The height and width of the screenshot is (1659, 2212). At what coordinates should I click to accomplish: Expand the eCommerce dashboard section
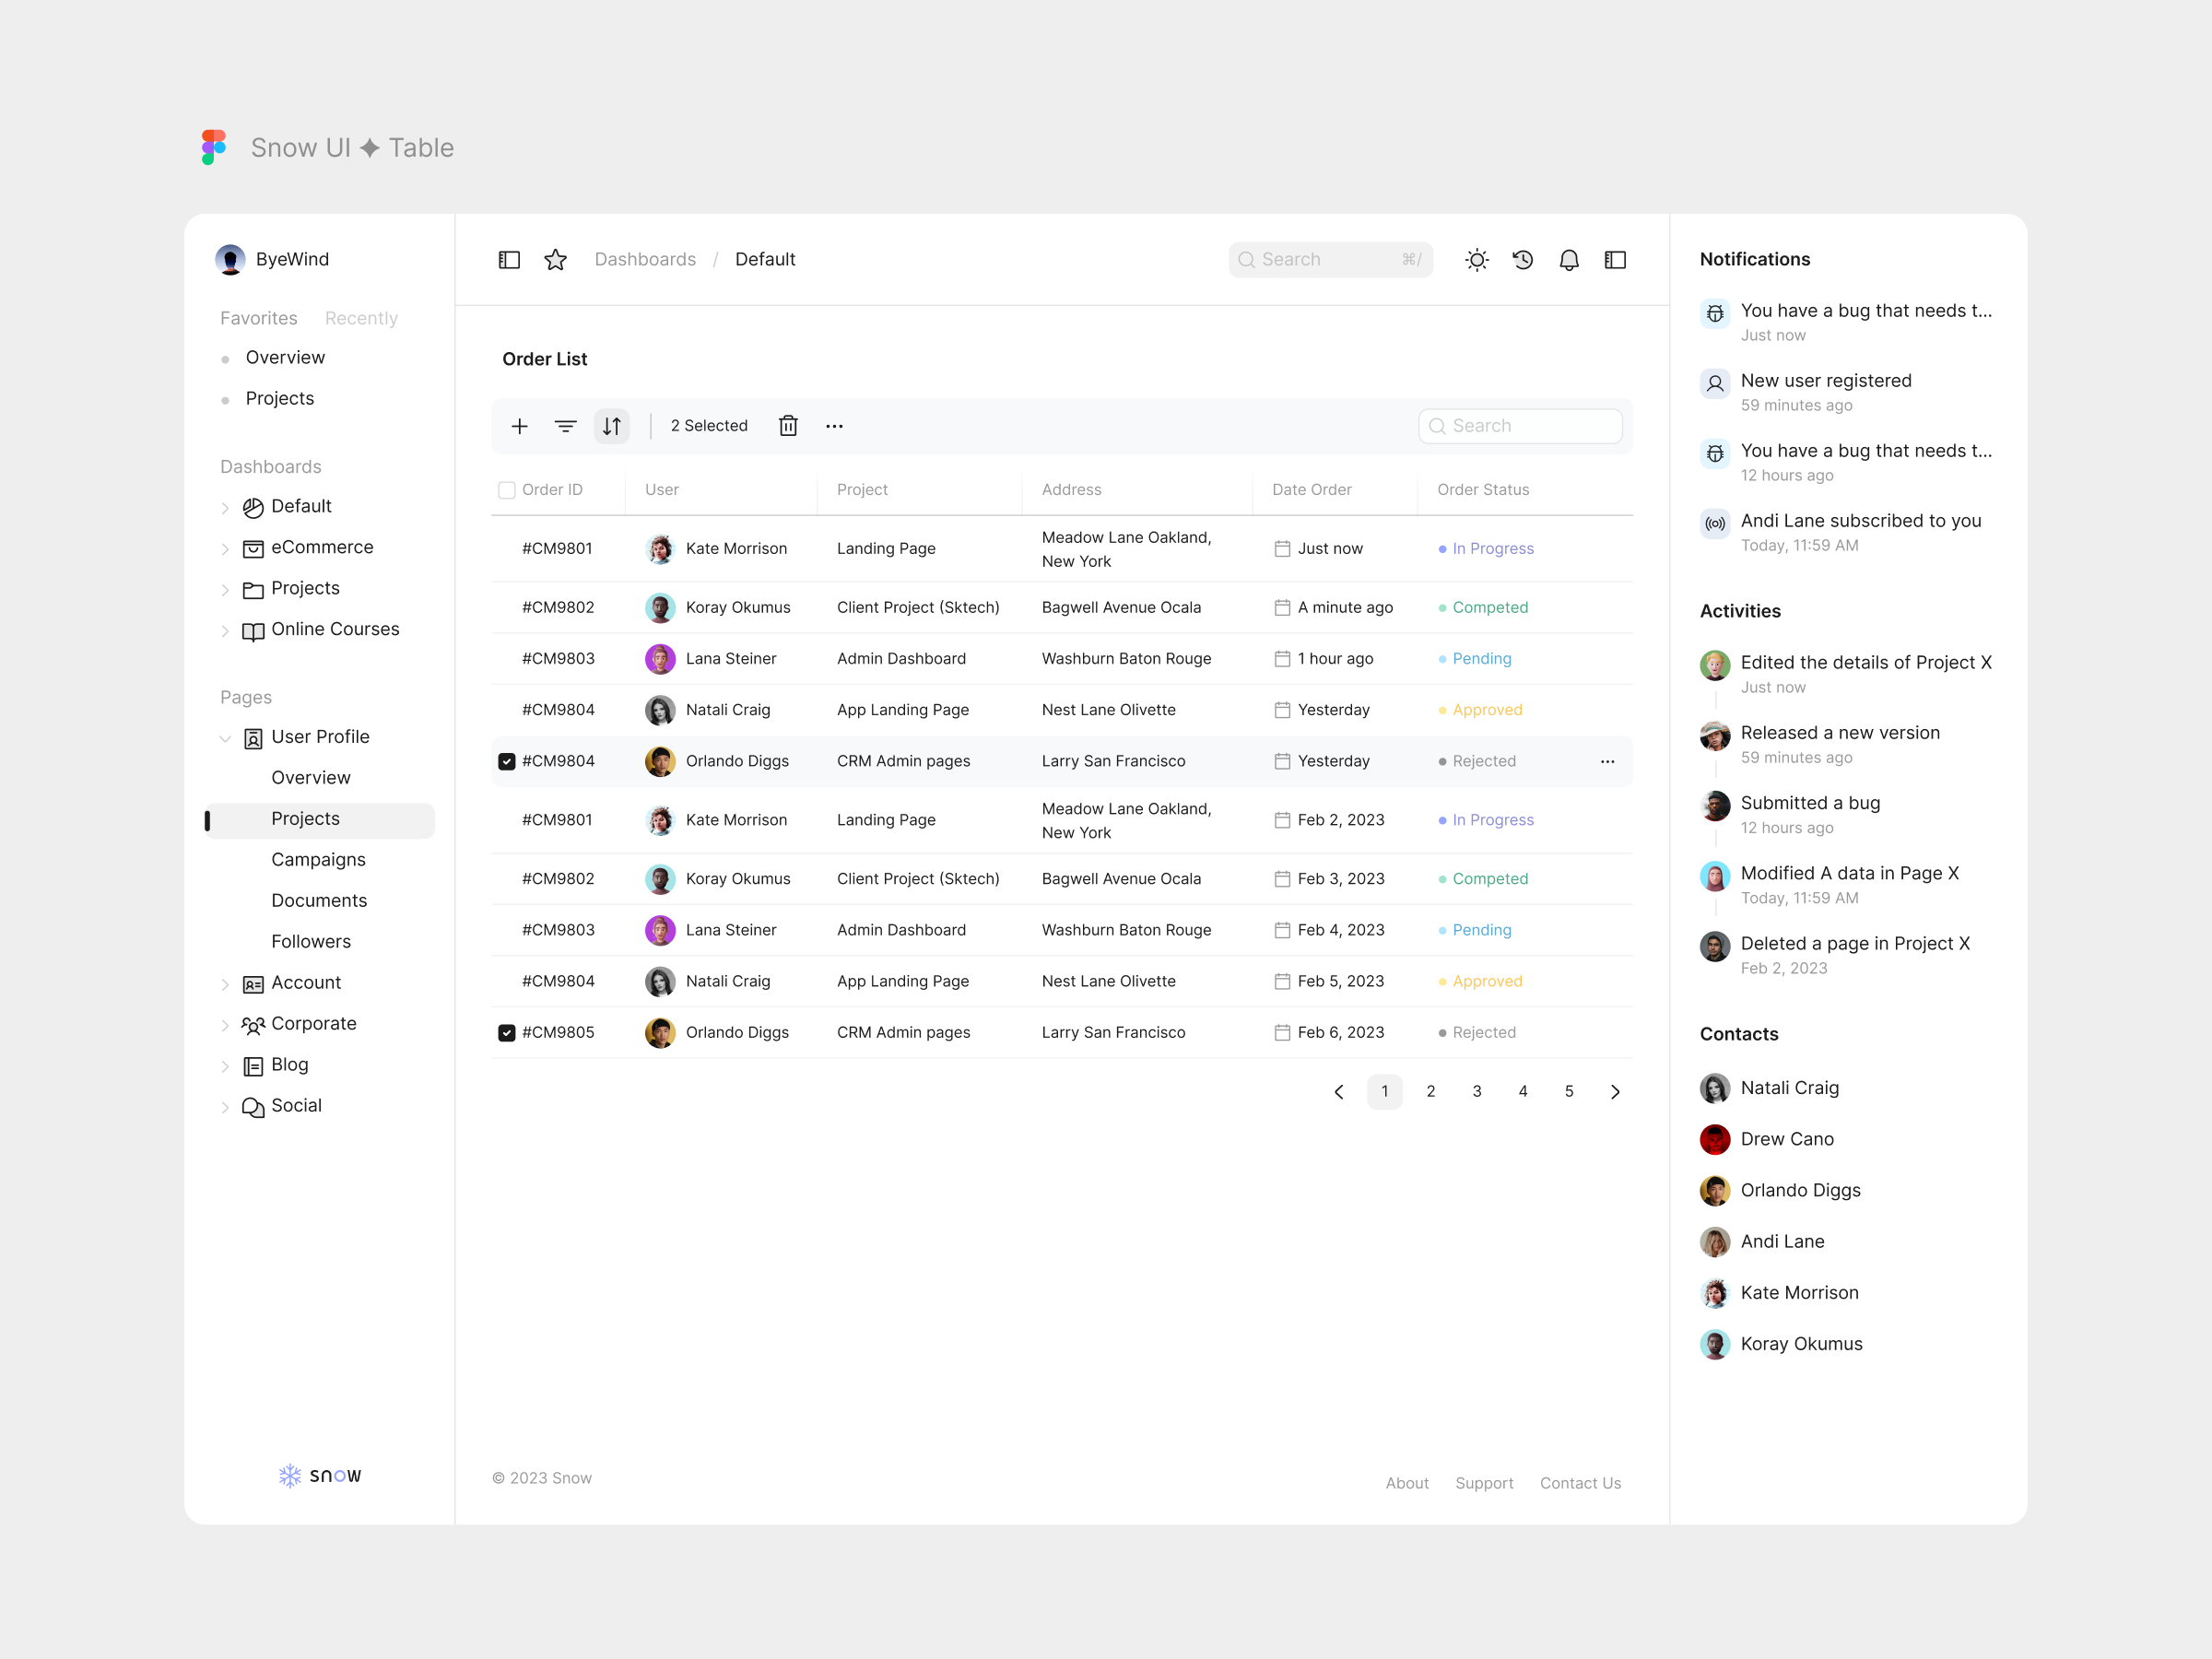(225, 548)
